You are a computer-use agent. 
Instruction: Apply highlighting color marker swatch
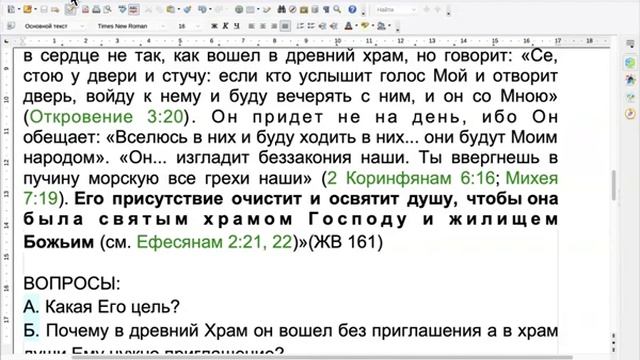point(364,25)
